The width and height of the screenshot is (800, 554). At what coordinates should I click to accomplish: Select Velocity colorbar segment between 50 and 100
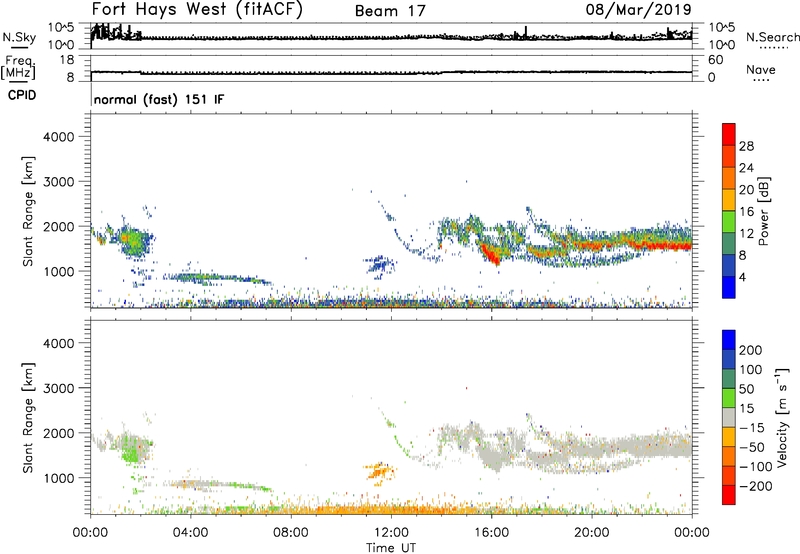(729, 379)
